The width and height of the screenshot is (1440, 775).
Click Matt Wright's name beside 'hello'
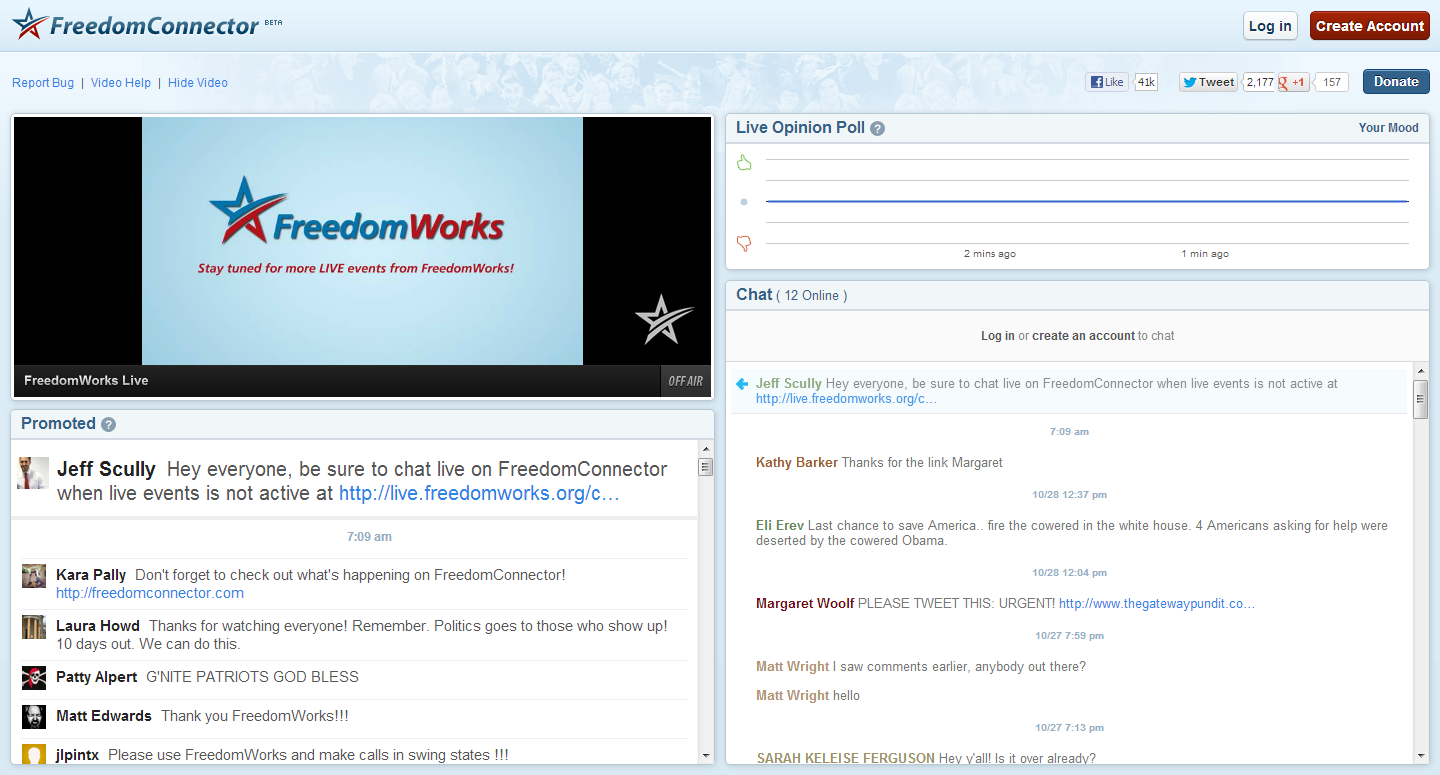pyautogui.click(x=793, y=695)
